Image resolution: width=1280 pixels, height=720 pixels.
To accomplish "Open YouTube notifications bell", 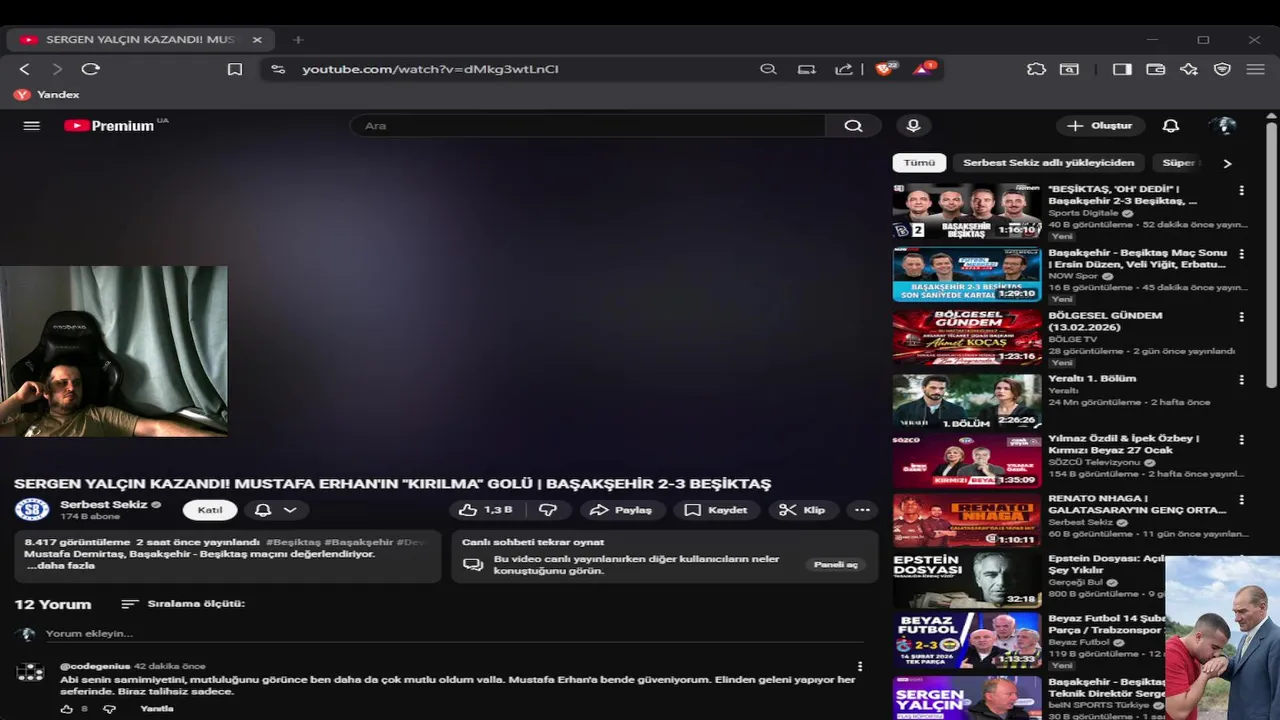I will click(1171, 126).
